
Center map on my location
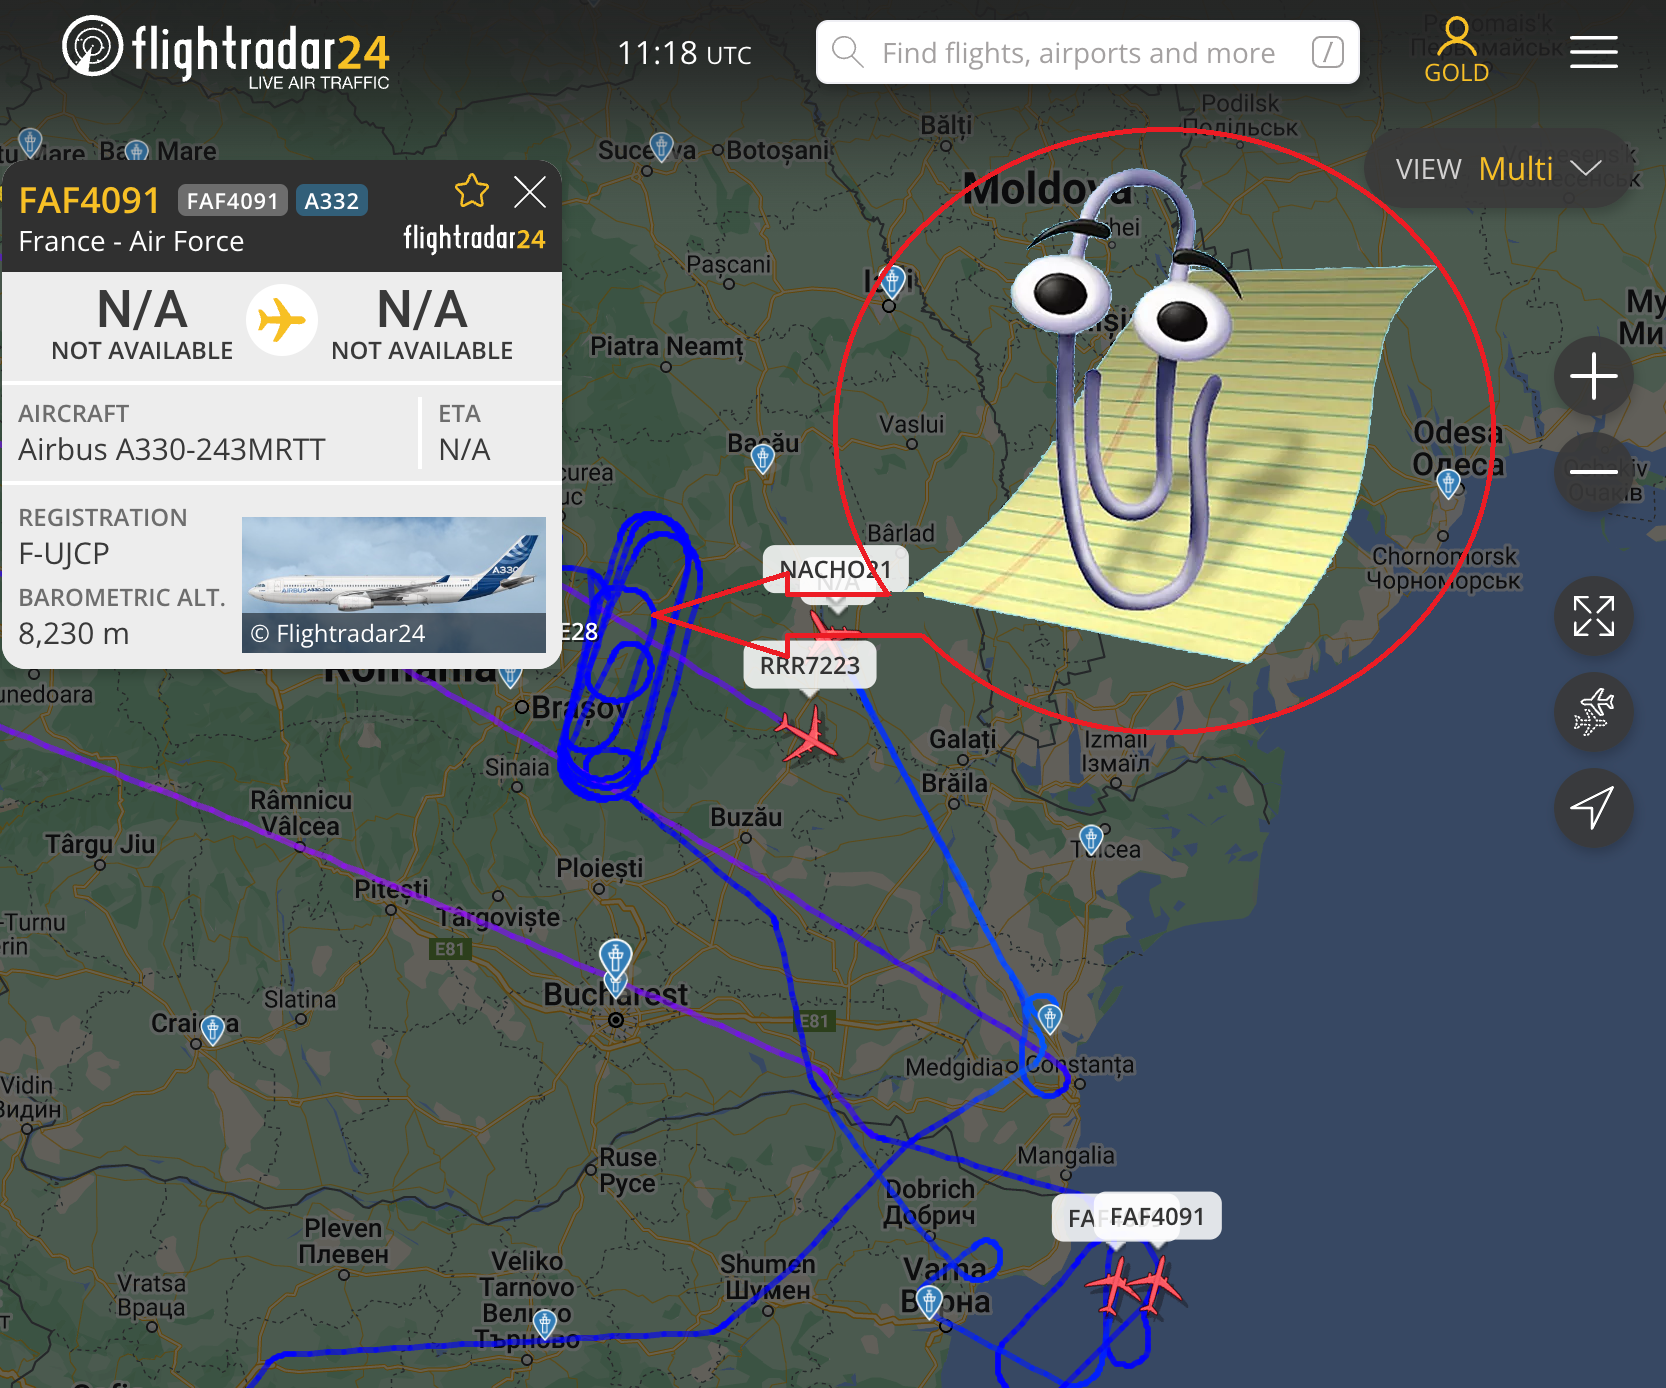click(1593, 808)
